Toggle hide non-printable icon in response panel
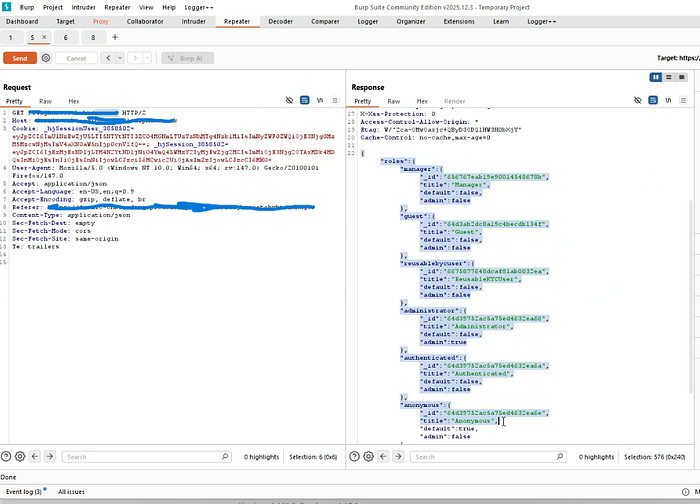The width and height of the screenshot is (700, 504). click(638, 100)
